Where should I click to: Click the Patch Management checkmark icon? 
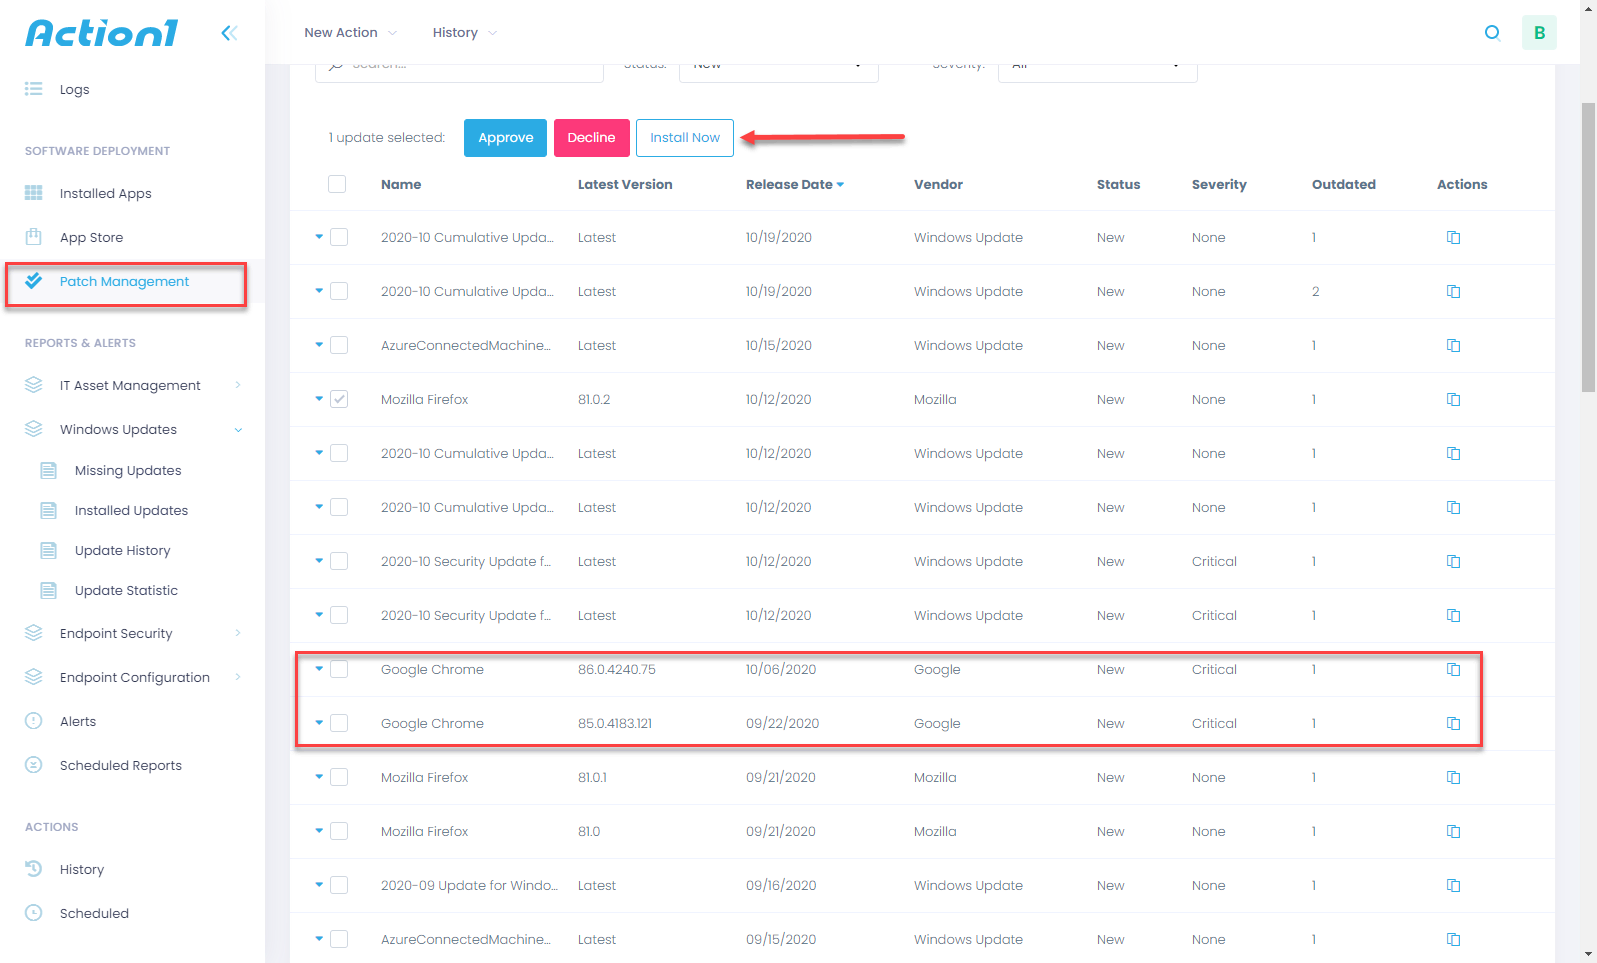pos(34,281)
